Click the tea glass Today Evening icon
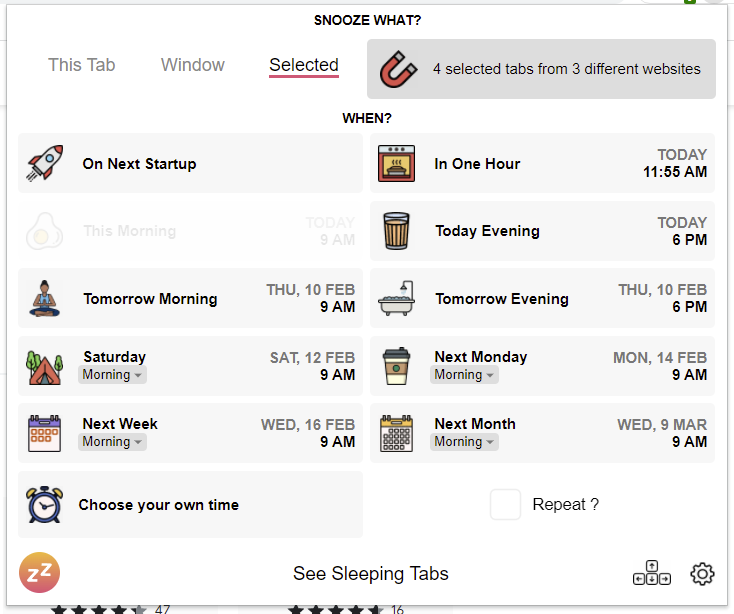 tap(396, 231)
